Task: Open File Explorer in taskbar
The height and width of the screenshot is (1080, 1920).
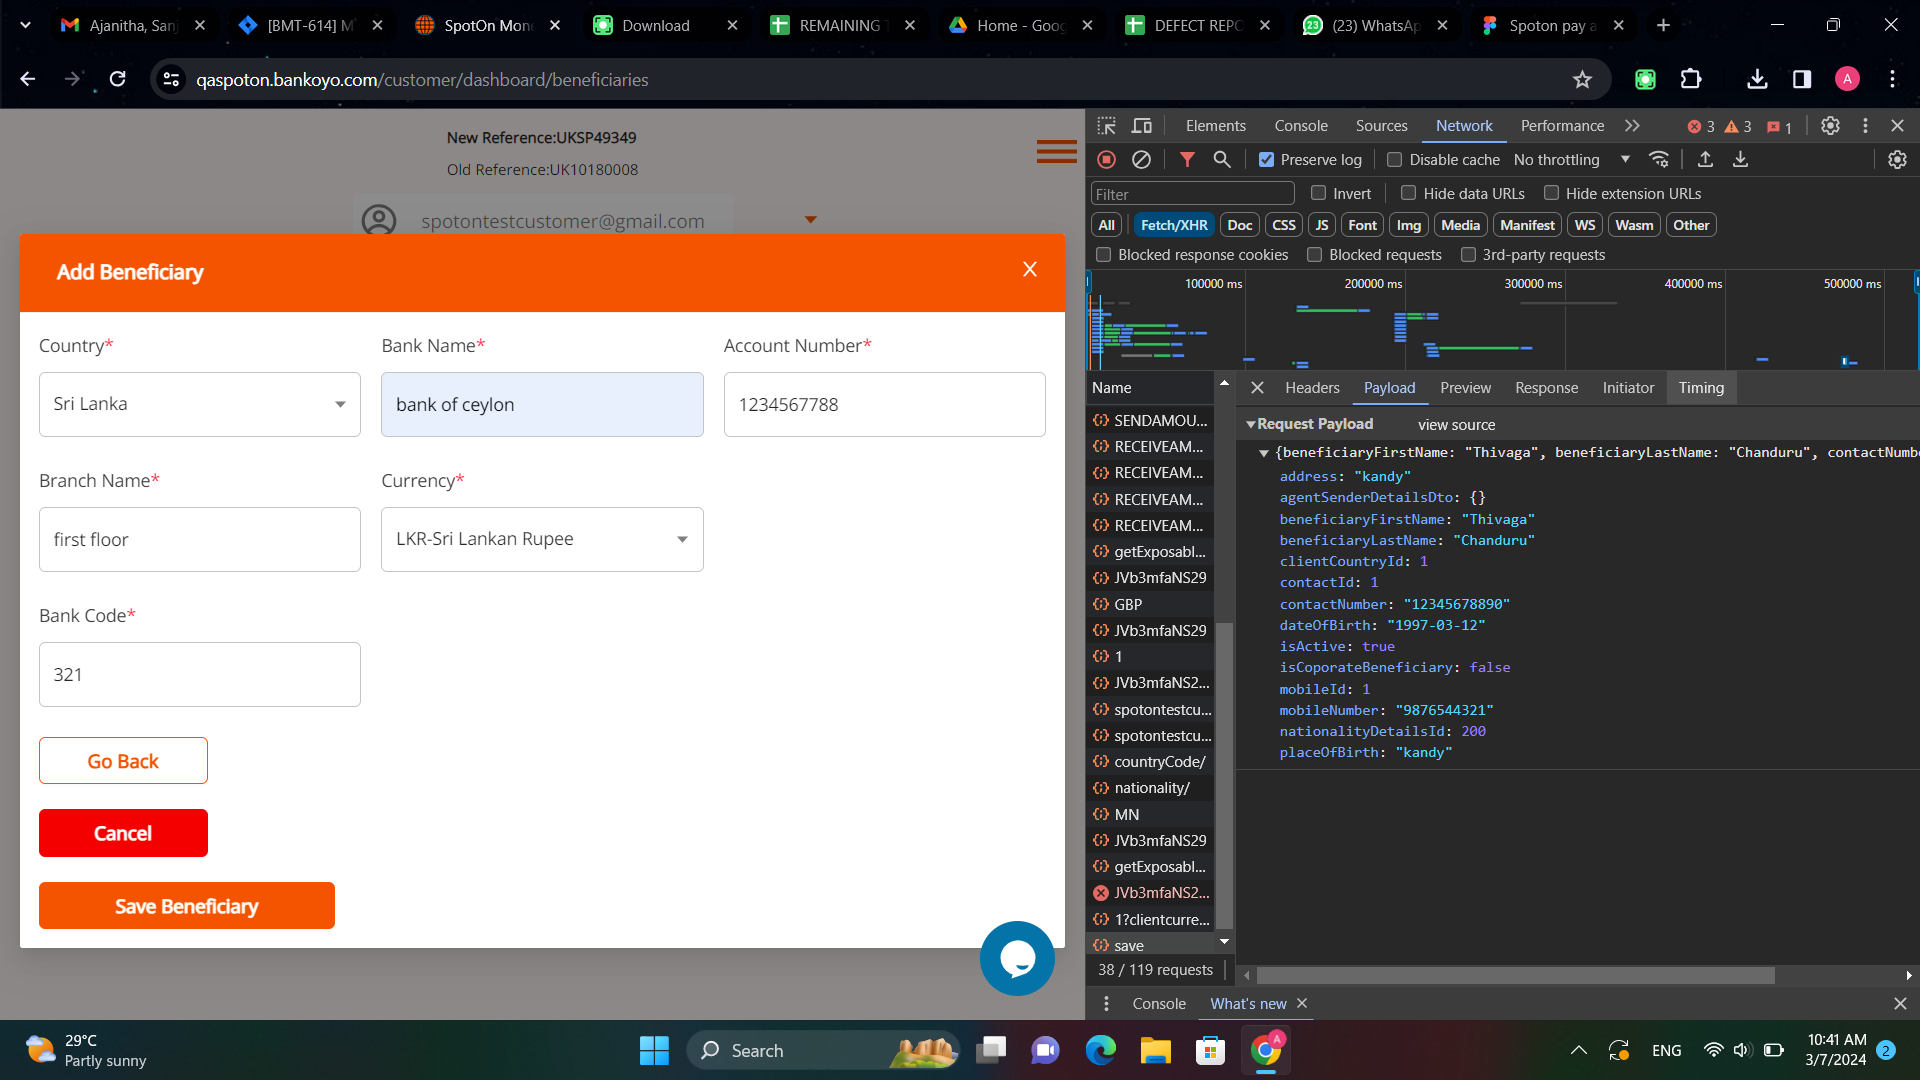Action: [1155, 1050]
